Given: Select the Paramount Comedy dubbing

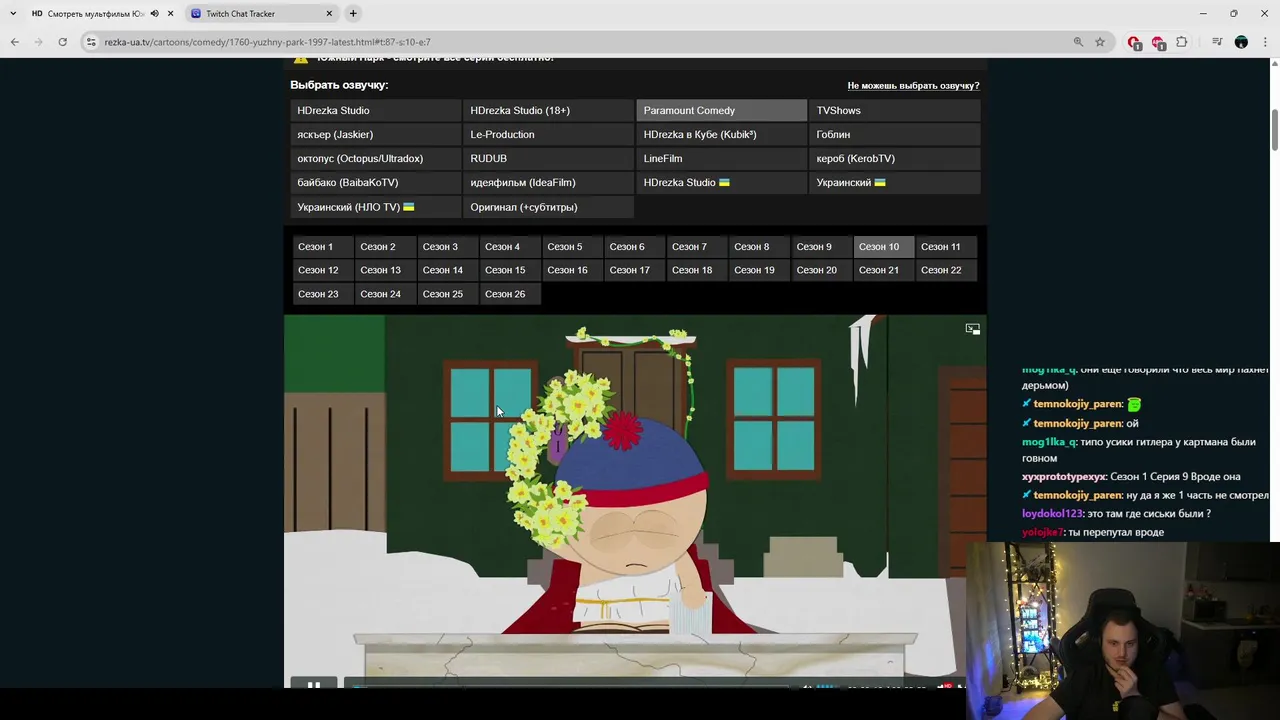Looking at the screenshot, I should tap(722, 110).
